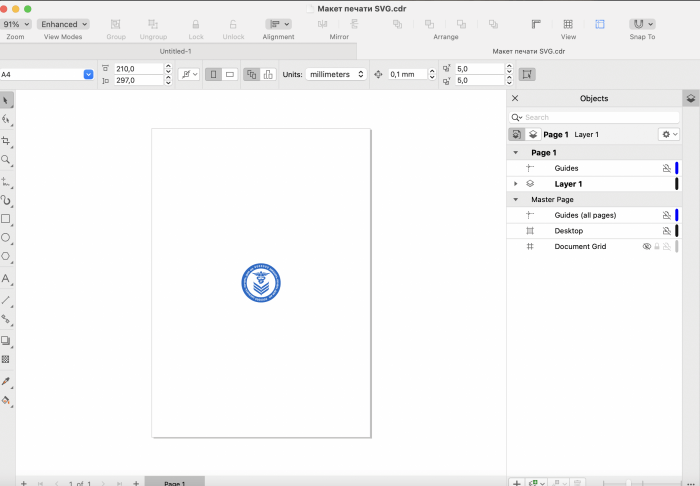Apply page layout to all pages
The height and width of the screenshot is (486, 700).
click(x=252, y=75)
